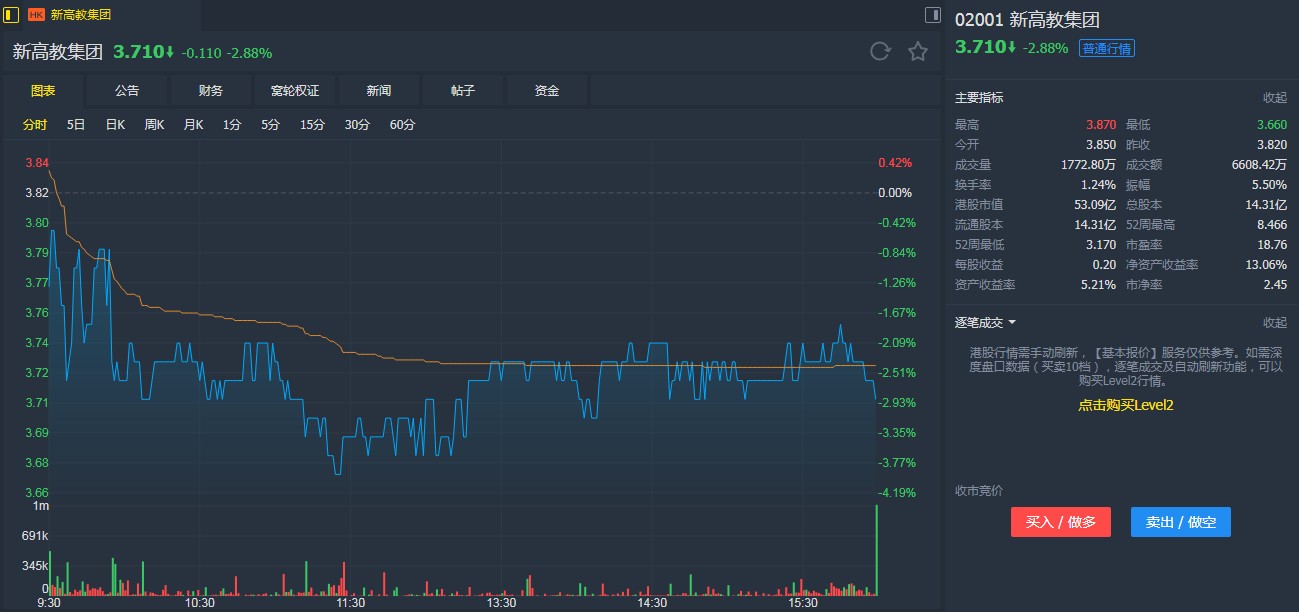Click the 普通行情 quote type badge
The width and height of the screenshot is (1299, 612).
pyautogui.click(x=1106, y=48)
